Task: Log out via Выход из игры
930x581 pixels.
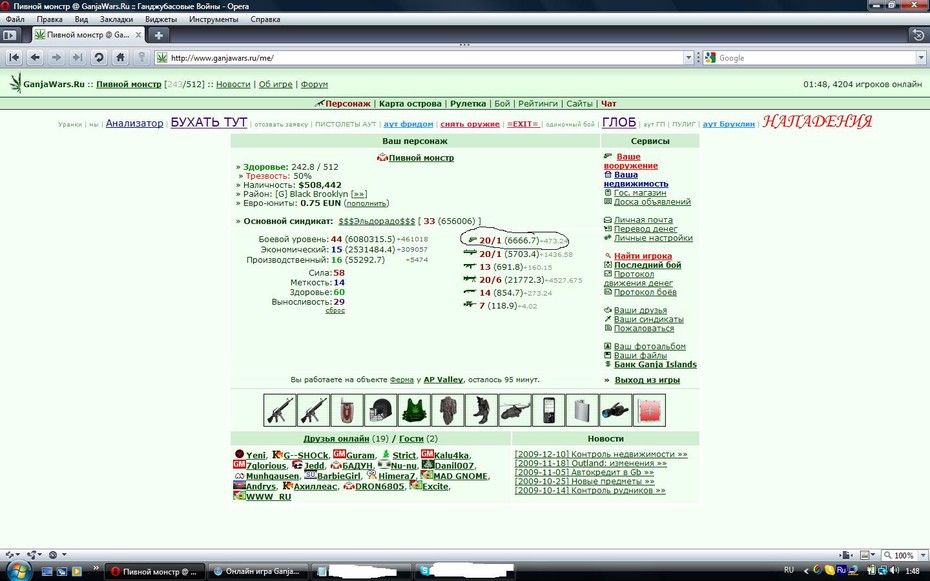Action: point(647,380)
